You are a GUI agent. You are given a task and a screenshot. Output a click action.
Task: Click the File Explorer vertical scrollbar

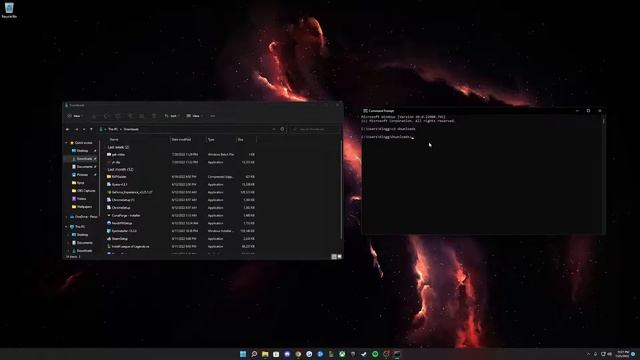pos(341,190)
